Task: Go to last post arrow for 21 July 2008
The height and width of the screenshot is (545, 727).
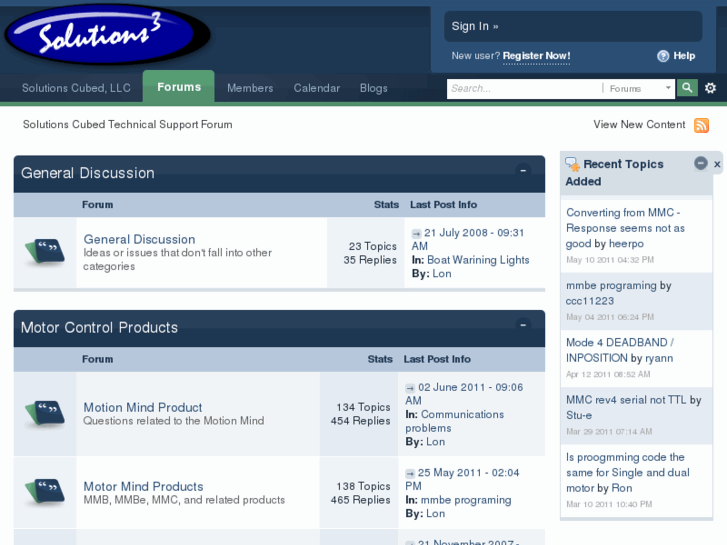Action: (x=416, y=233)
